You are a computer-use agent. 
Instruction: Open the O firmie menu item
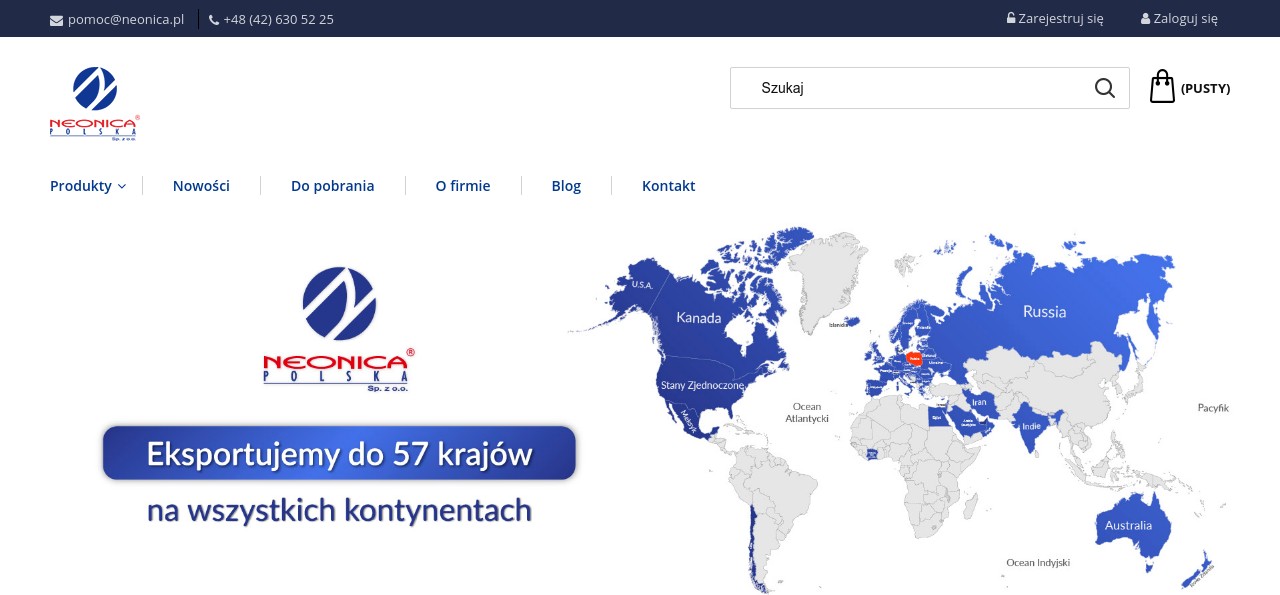pos(462,186)
